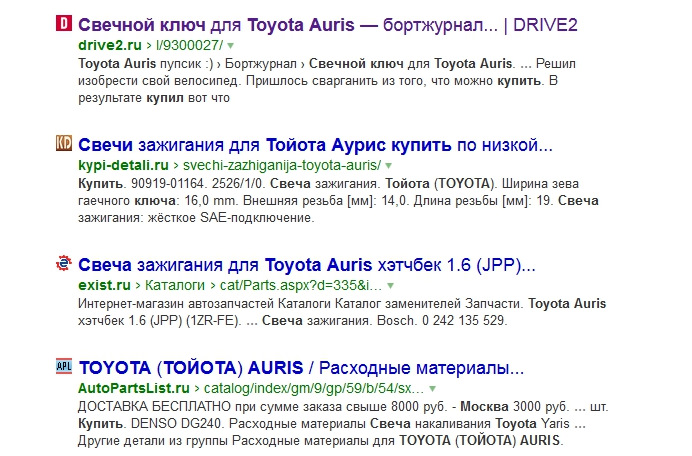Click the snippet text 'DENSO DG240'
The height and width of the screenshot is (456, 692).
click(x=176, y=423)
